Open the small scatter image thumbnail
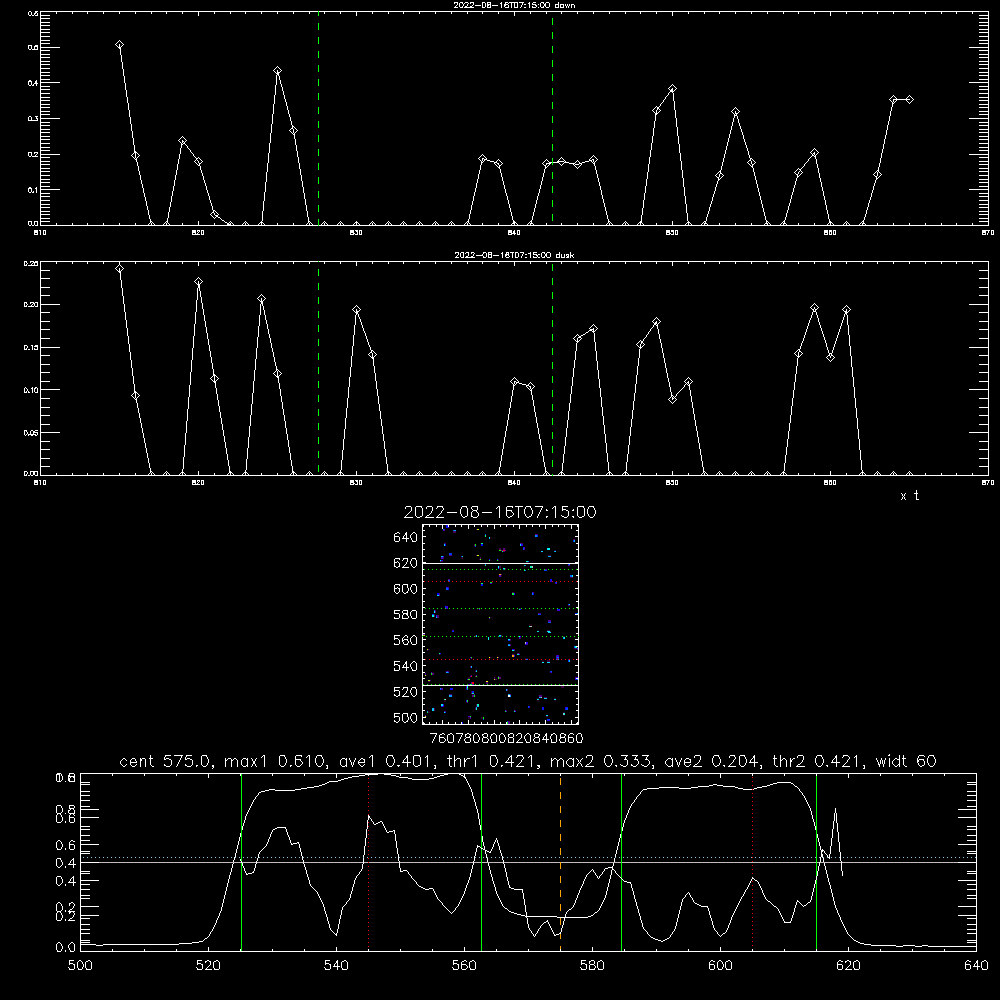Screen dimensions: 1000x1000 [500, 624]
